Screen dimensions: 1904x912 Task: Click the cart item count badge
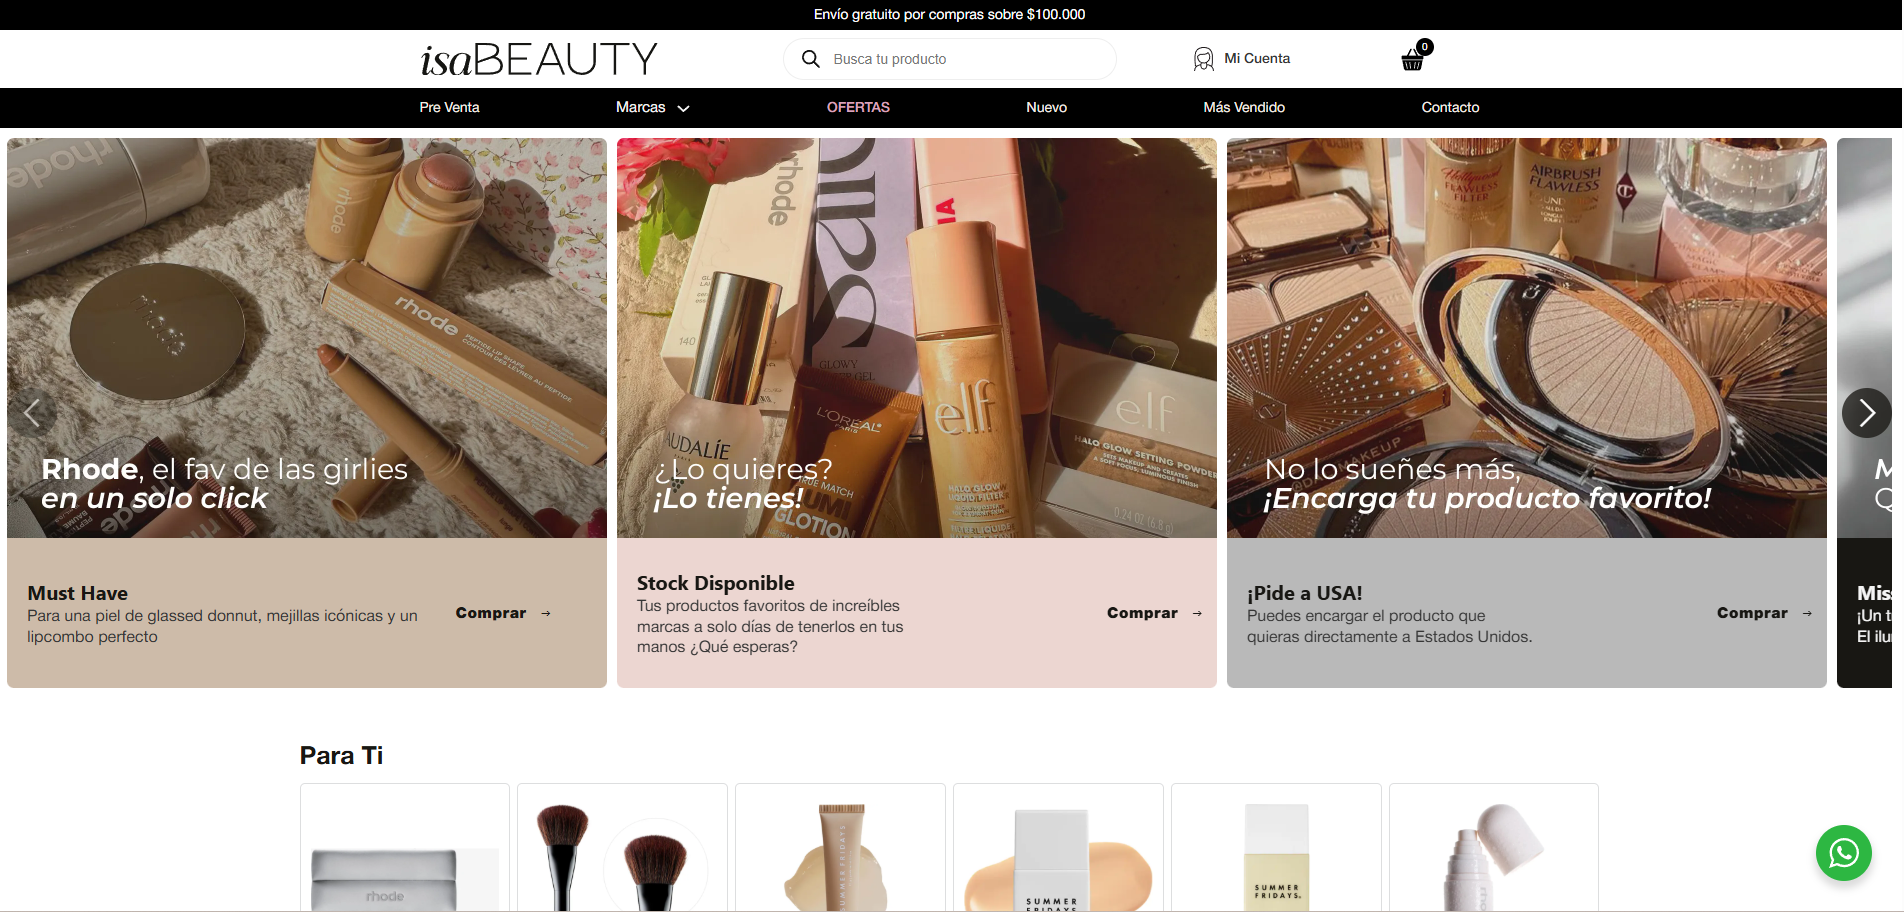pos(1425,47)
